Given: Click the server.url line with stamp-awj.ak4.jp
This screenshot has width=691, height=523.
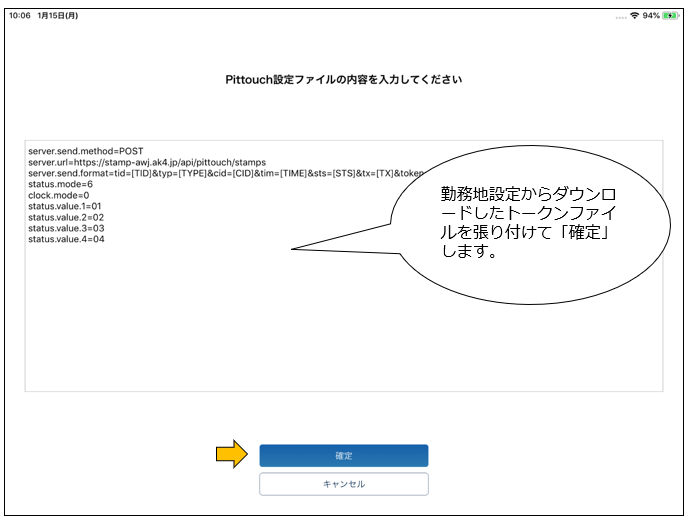Looking at the screenshot, I should point(147,162).
